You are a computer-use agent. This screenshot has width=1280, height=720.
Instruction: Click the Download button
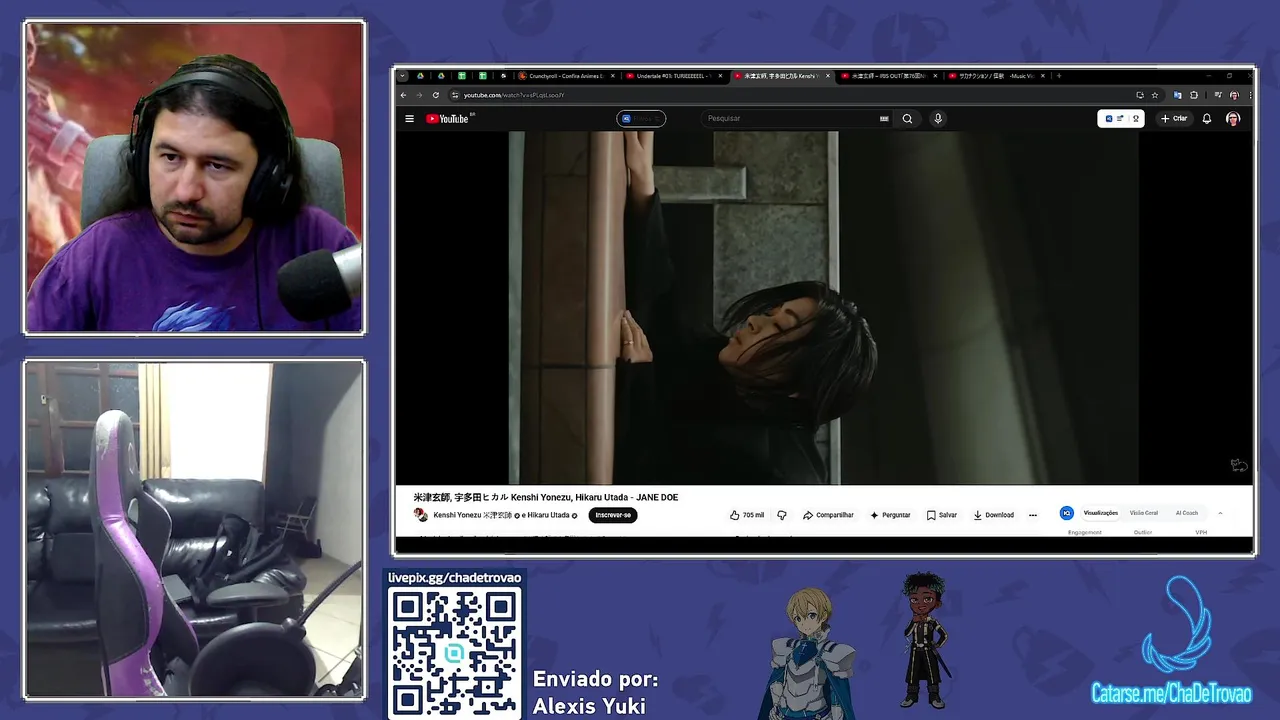tap(994, 515)
